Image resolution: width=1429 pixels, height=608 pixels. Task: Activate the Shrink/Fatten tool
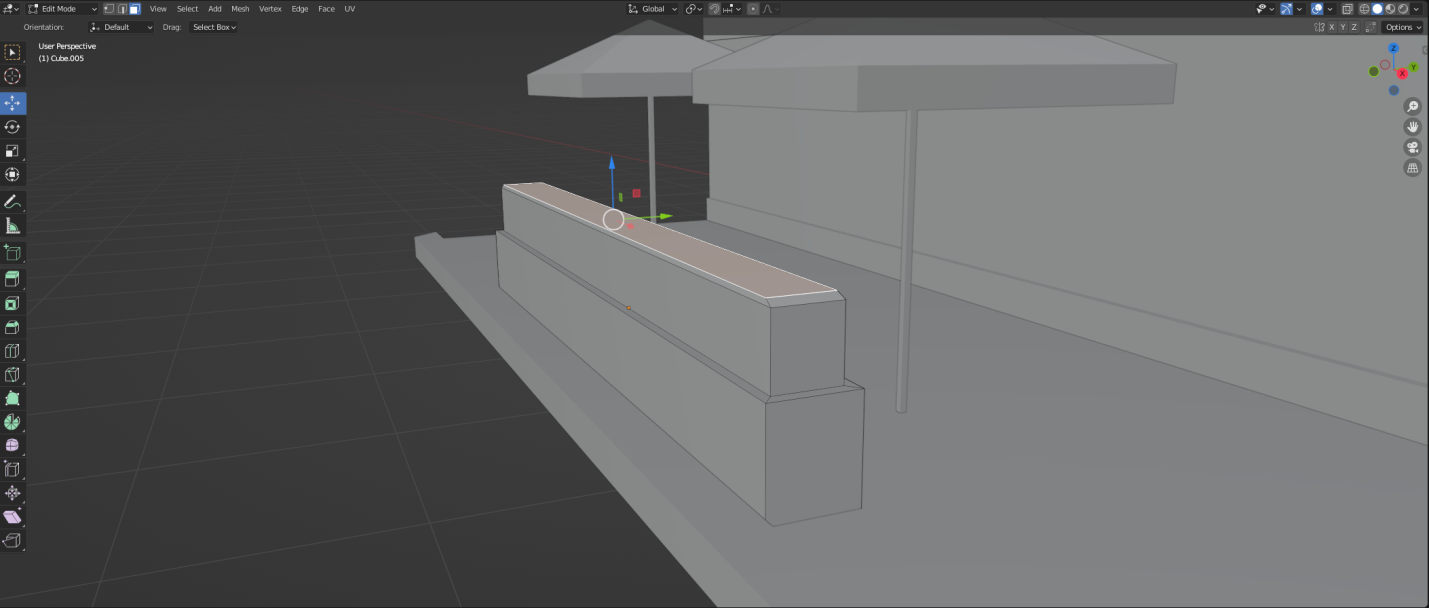[x=13, y=494]
